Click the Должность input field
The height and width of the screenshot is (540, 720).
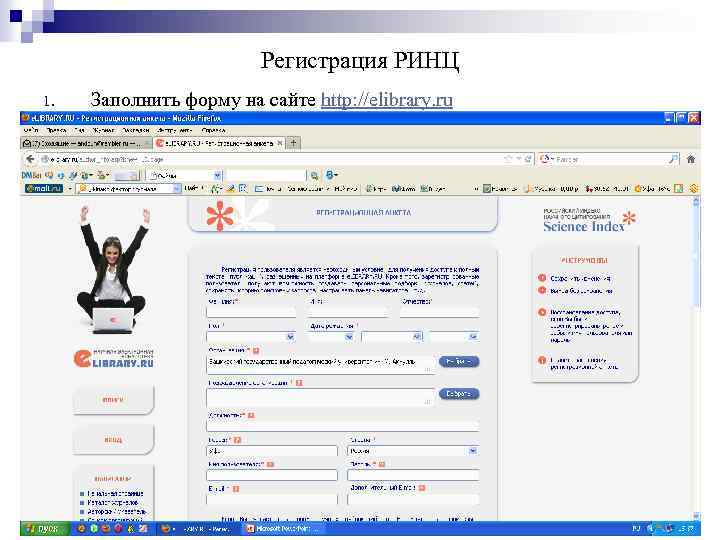click(x=343, y=426)
